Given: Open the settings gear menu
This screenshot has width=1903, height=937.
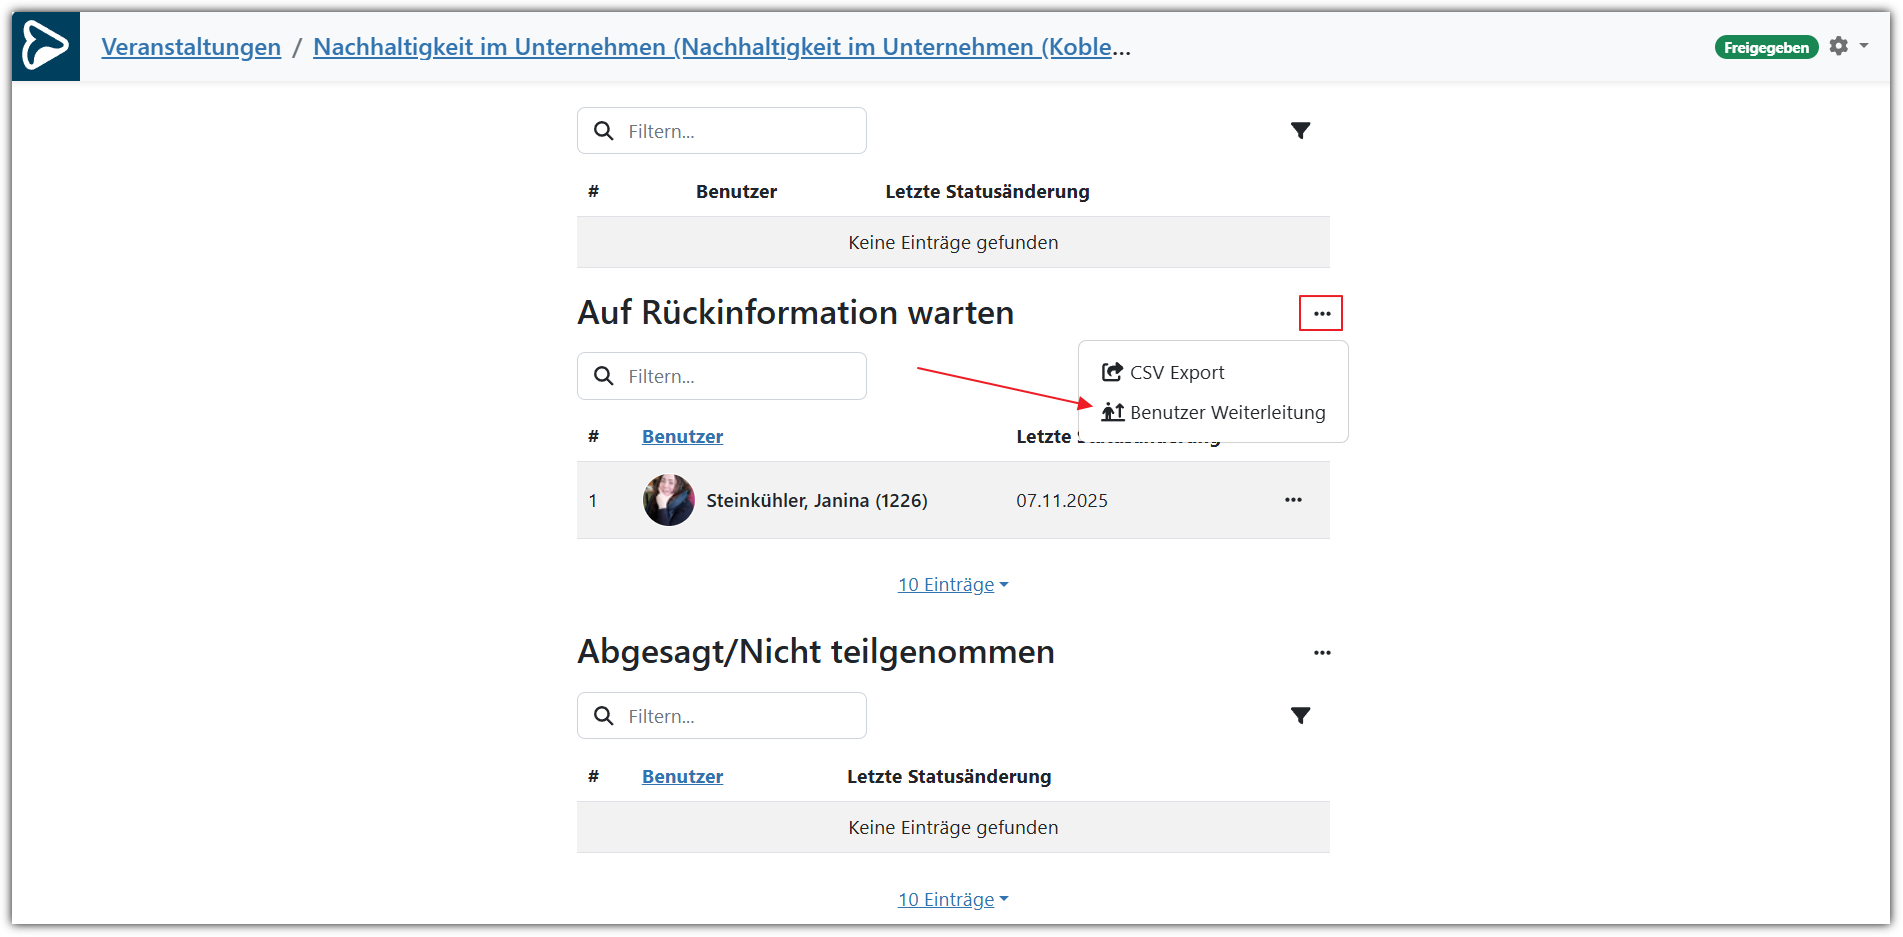Looking at the screenshot, I should 1838,46.
